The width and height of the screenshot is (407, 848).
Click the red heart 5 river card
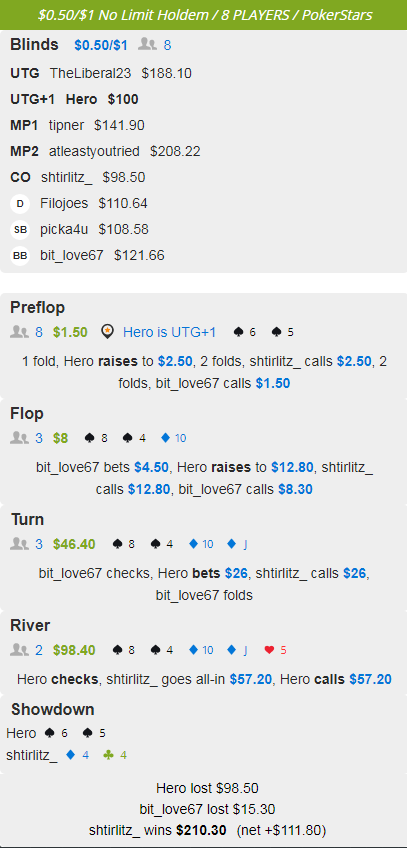pyautogui.click(x=276, y=650)
